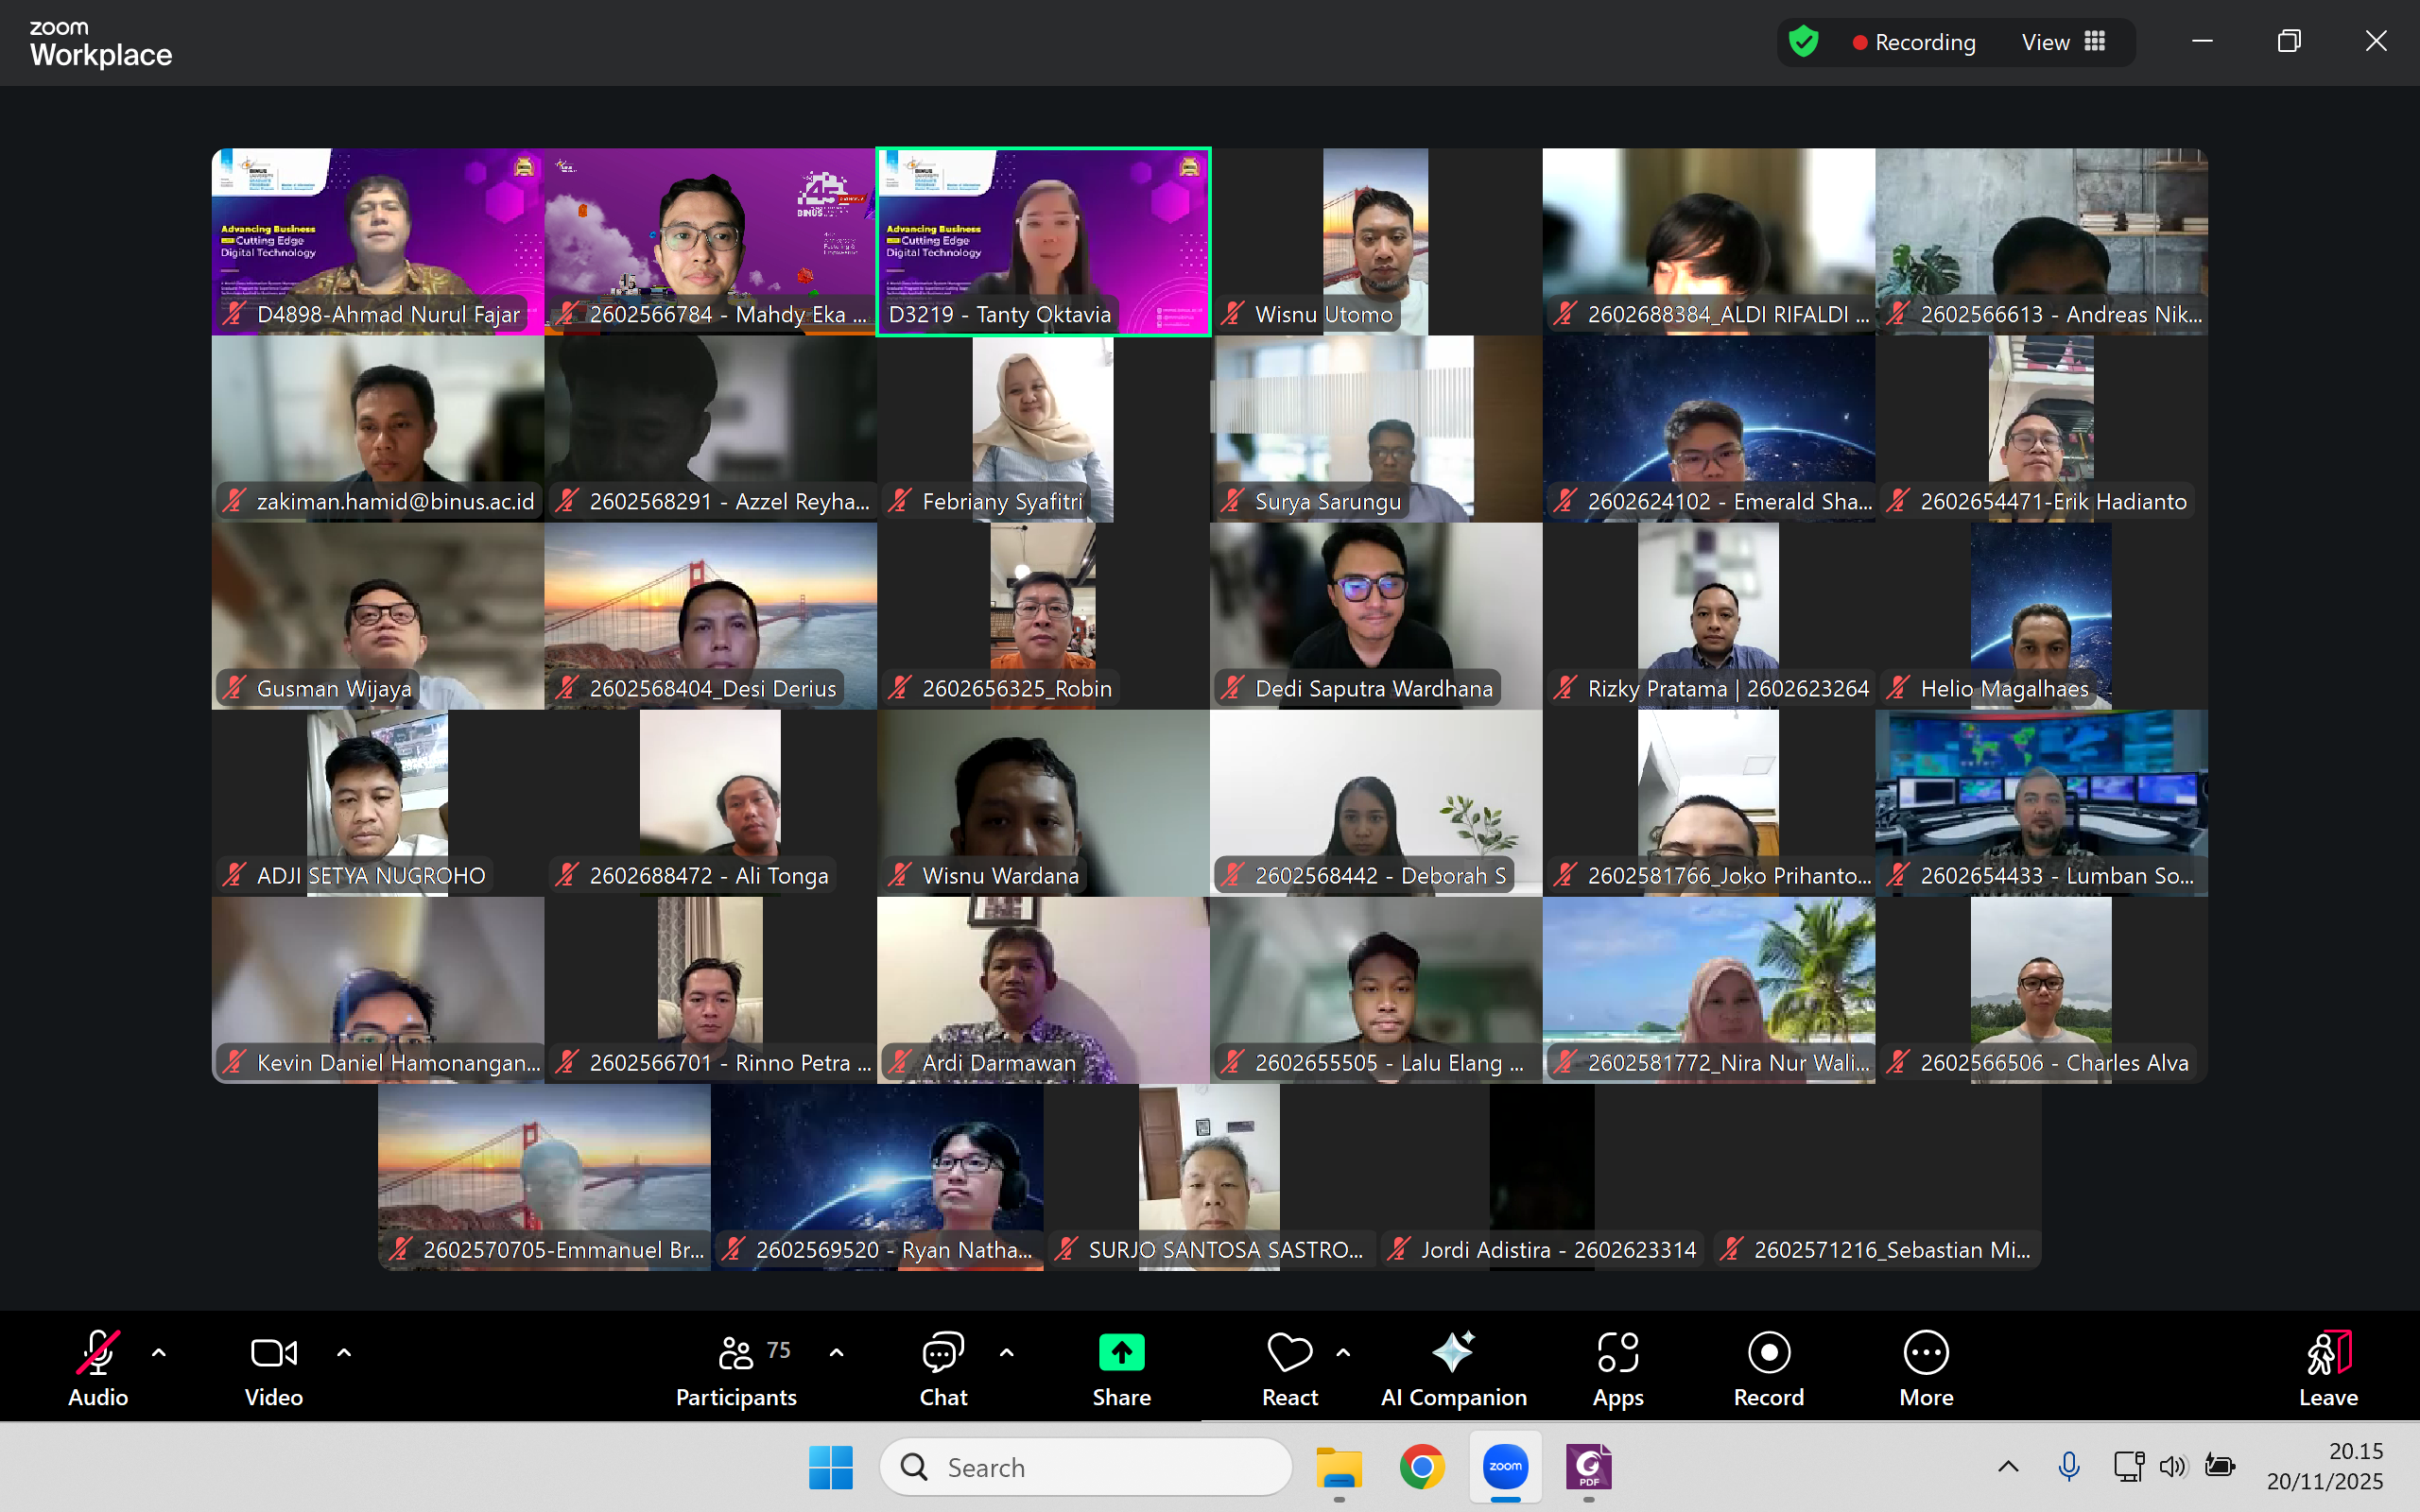Select Tanty Oktavia's highlighted video tile

click(x=1043, y=240)
